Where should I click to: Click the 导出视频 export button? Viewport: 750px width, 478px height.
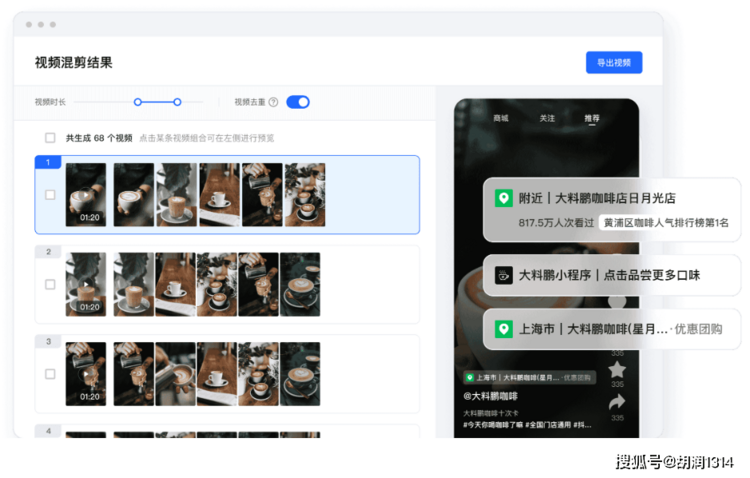pyautogui.click(x=614, y=63)
